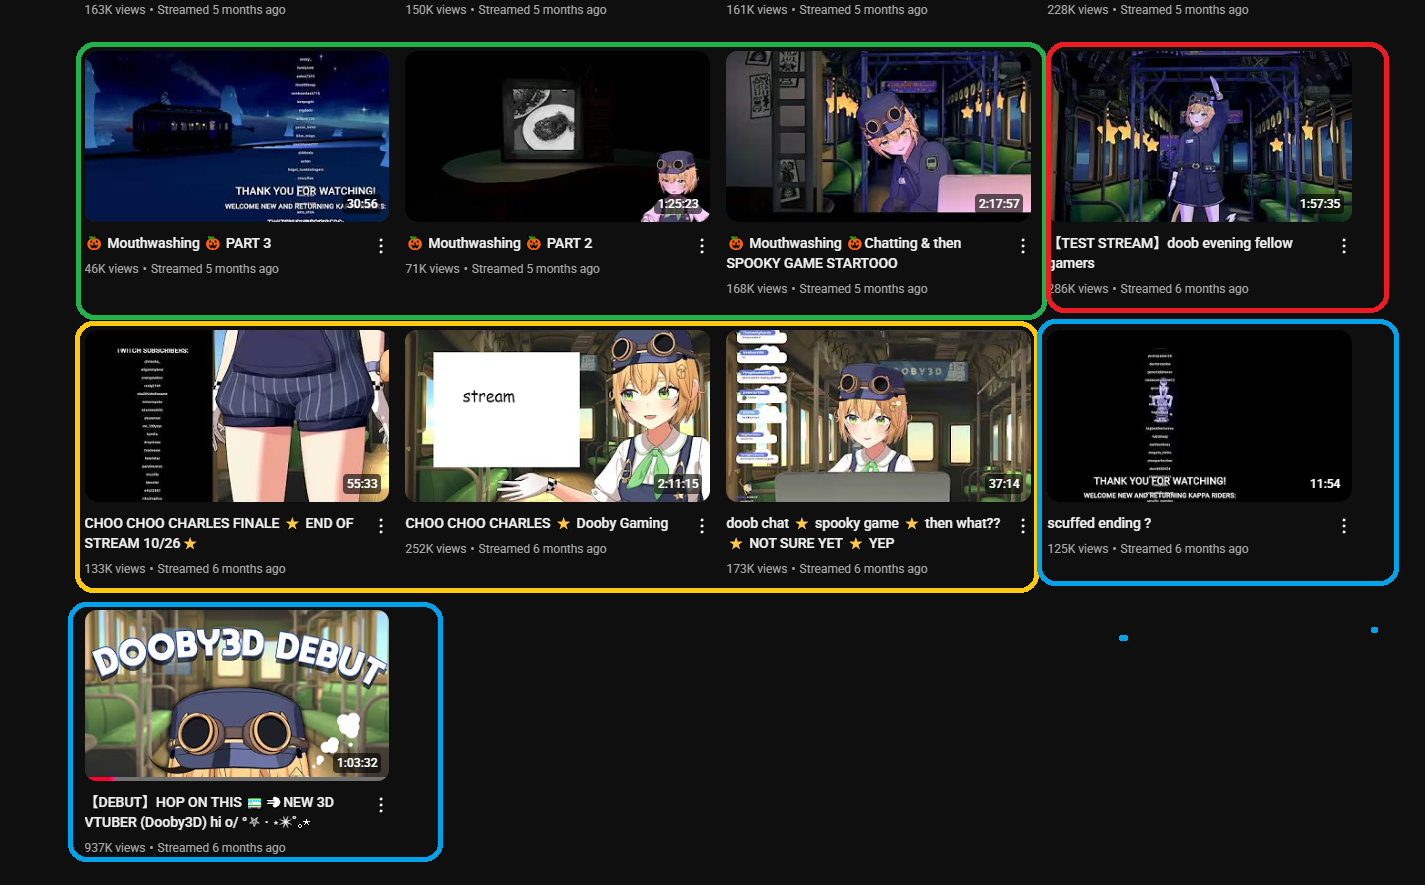Viewport: 1425px width, 885px height.
Task: Click the 55:33 duration badge
Action: click(x=362, y=484)
